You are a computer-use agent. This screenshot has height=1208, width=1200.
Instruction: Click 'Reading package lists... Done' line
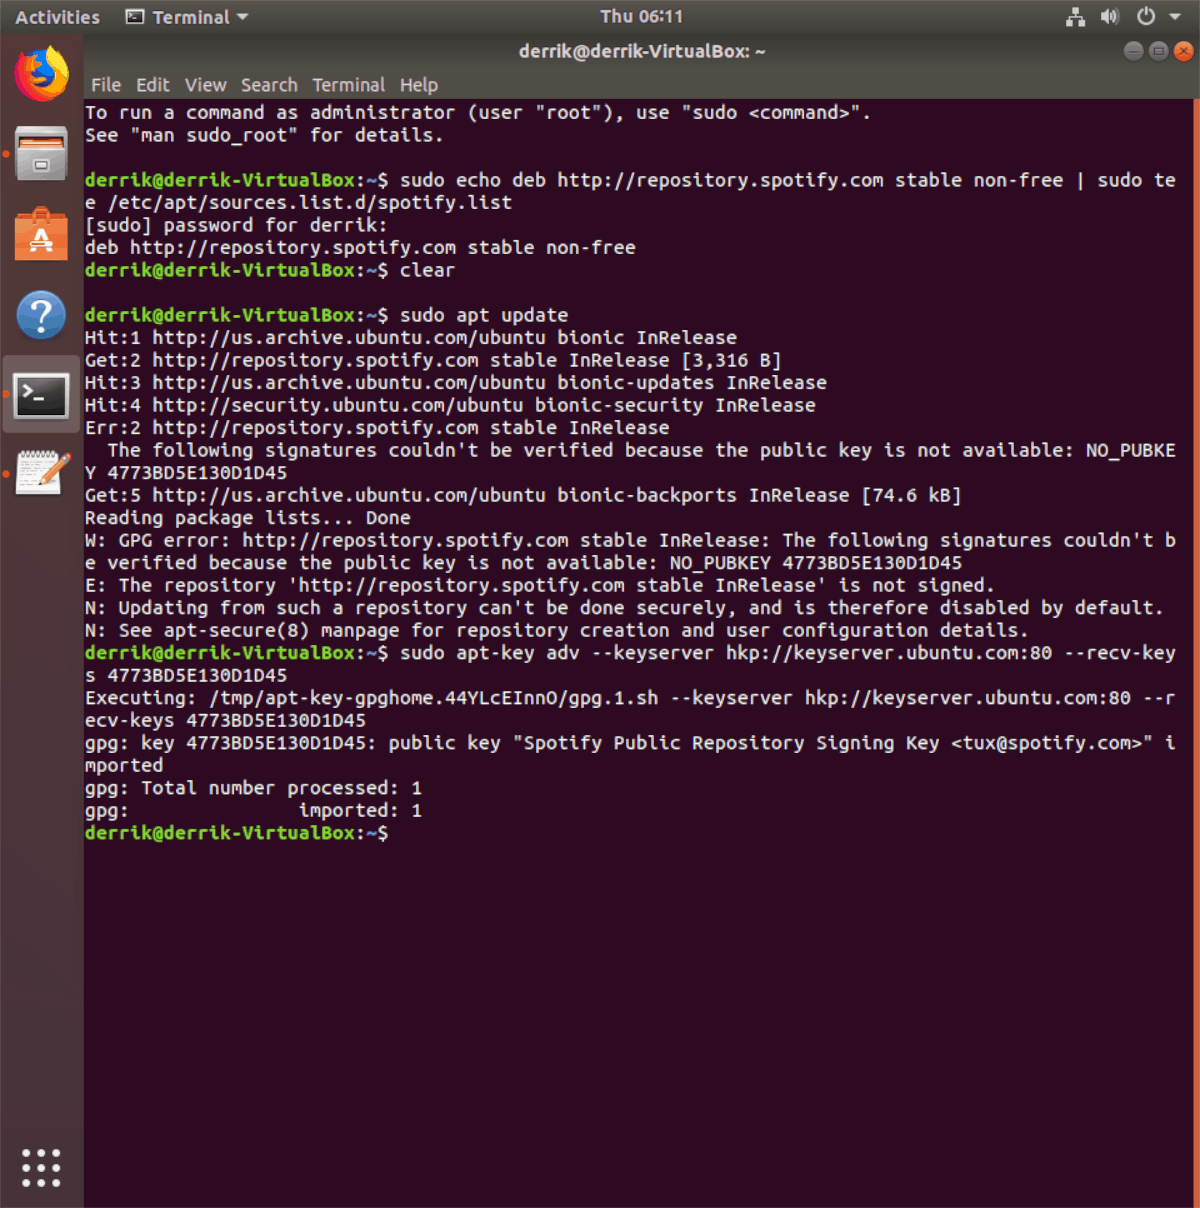point(248,518)
